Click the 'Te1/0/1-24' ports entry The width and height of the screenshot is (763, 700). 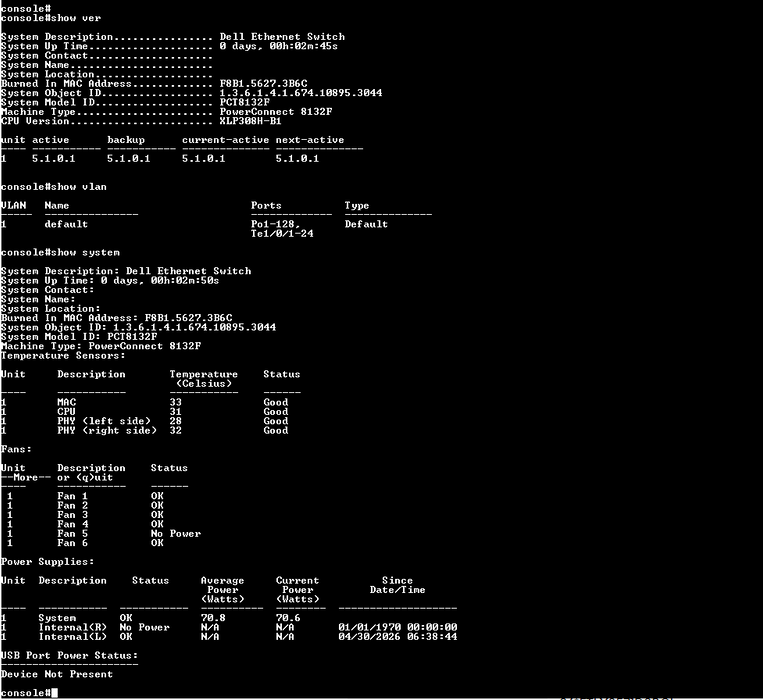click(282, 233)
